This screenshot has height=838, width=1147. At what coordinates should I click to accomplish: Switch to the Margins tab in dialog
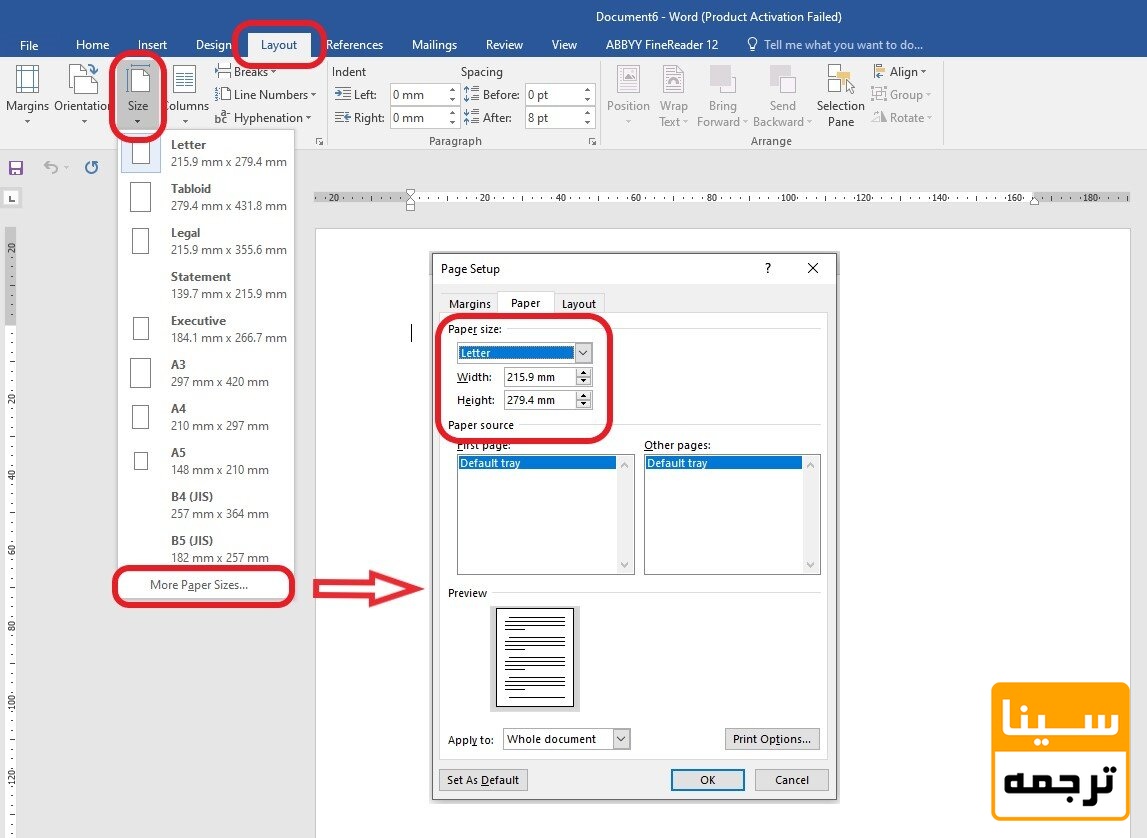pyautogui.click(x=469, y=304)
